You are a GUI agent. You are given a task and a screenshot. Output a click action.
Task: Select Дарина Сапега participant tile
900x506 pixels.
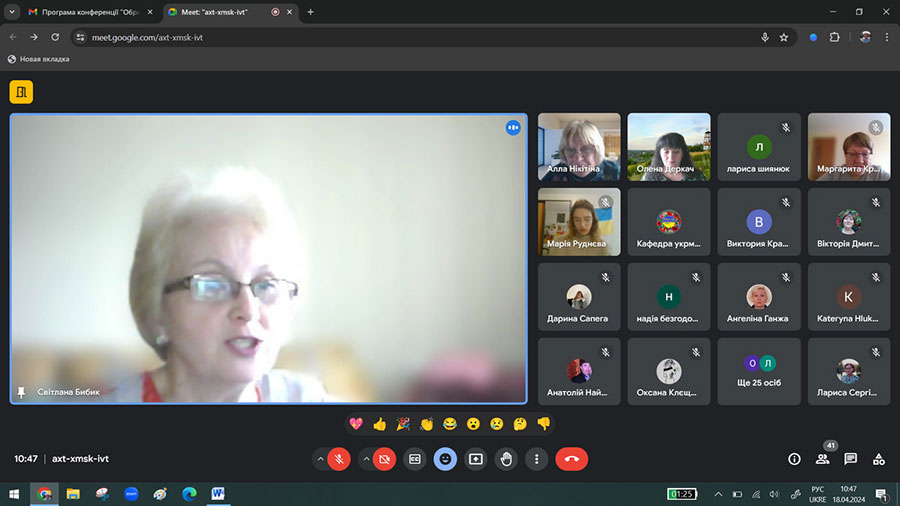(x=579, y=297)
